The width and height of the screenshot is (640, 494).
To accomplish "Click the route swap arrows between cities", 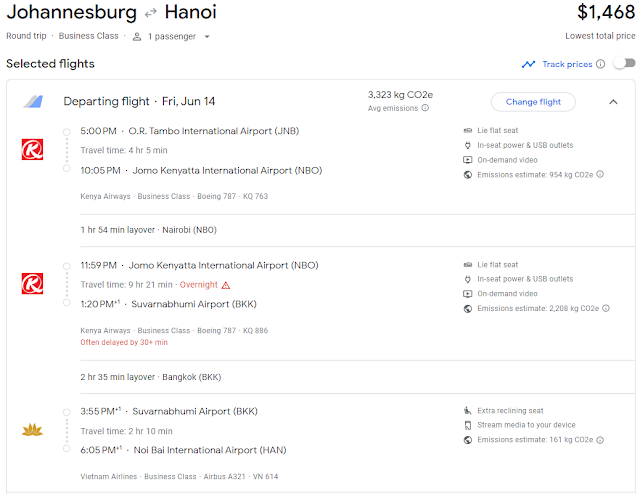I will coord(152,13).
